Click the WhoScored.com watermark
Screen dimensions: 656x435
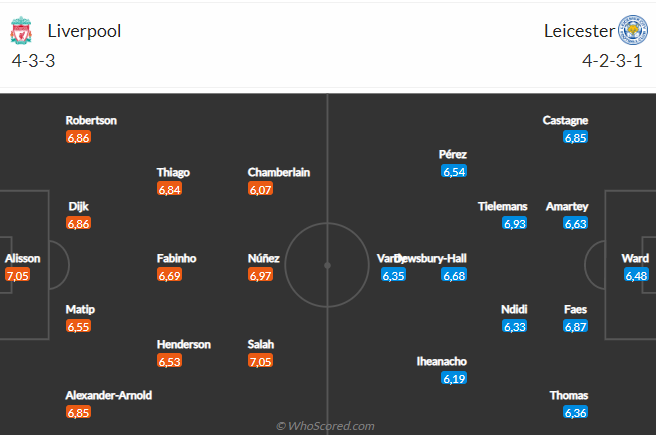coord(326,426)
